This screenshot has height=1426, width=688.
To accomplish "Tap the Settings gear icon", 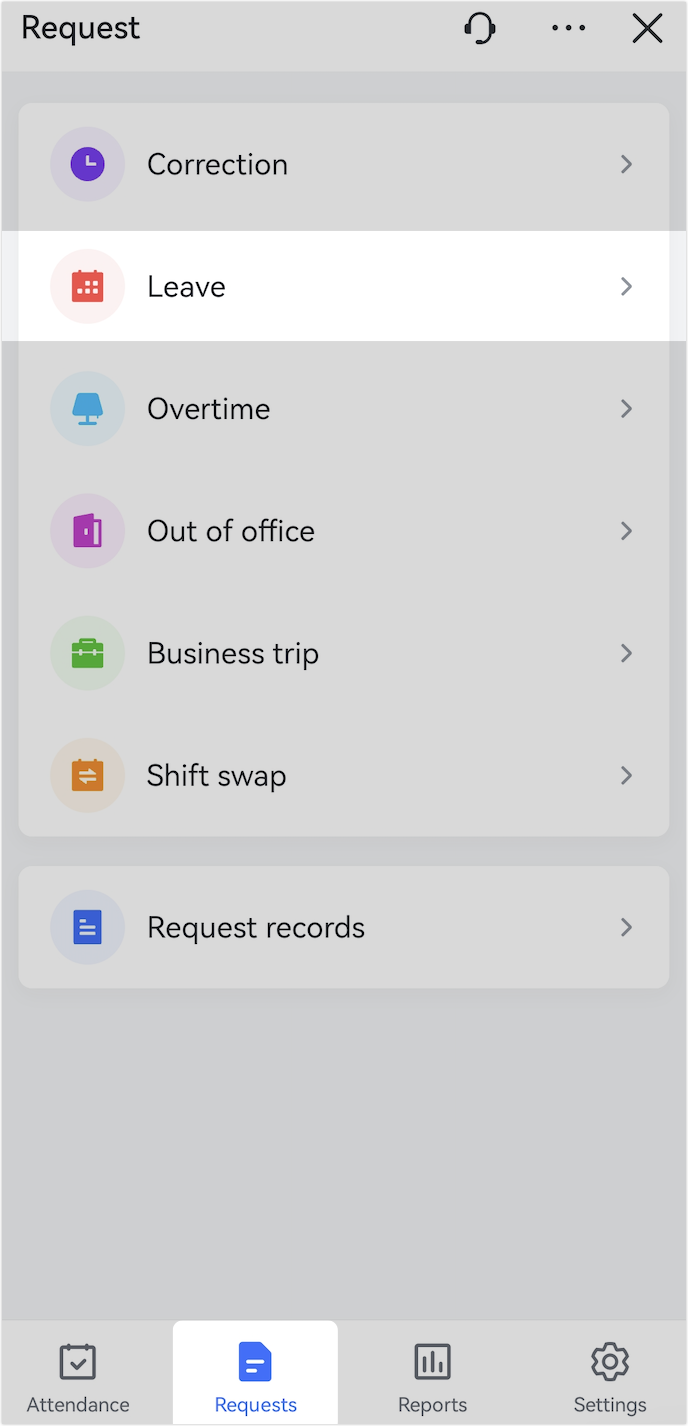I will [609, 1361].
